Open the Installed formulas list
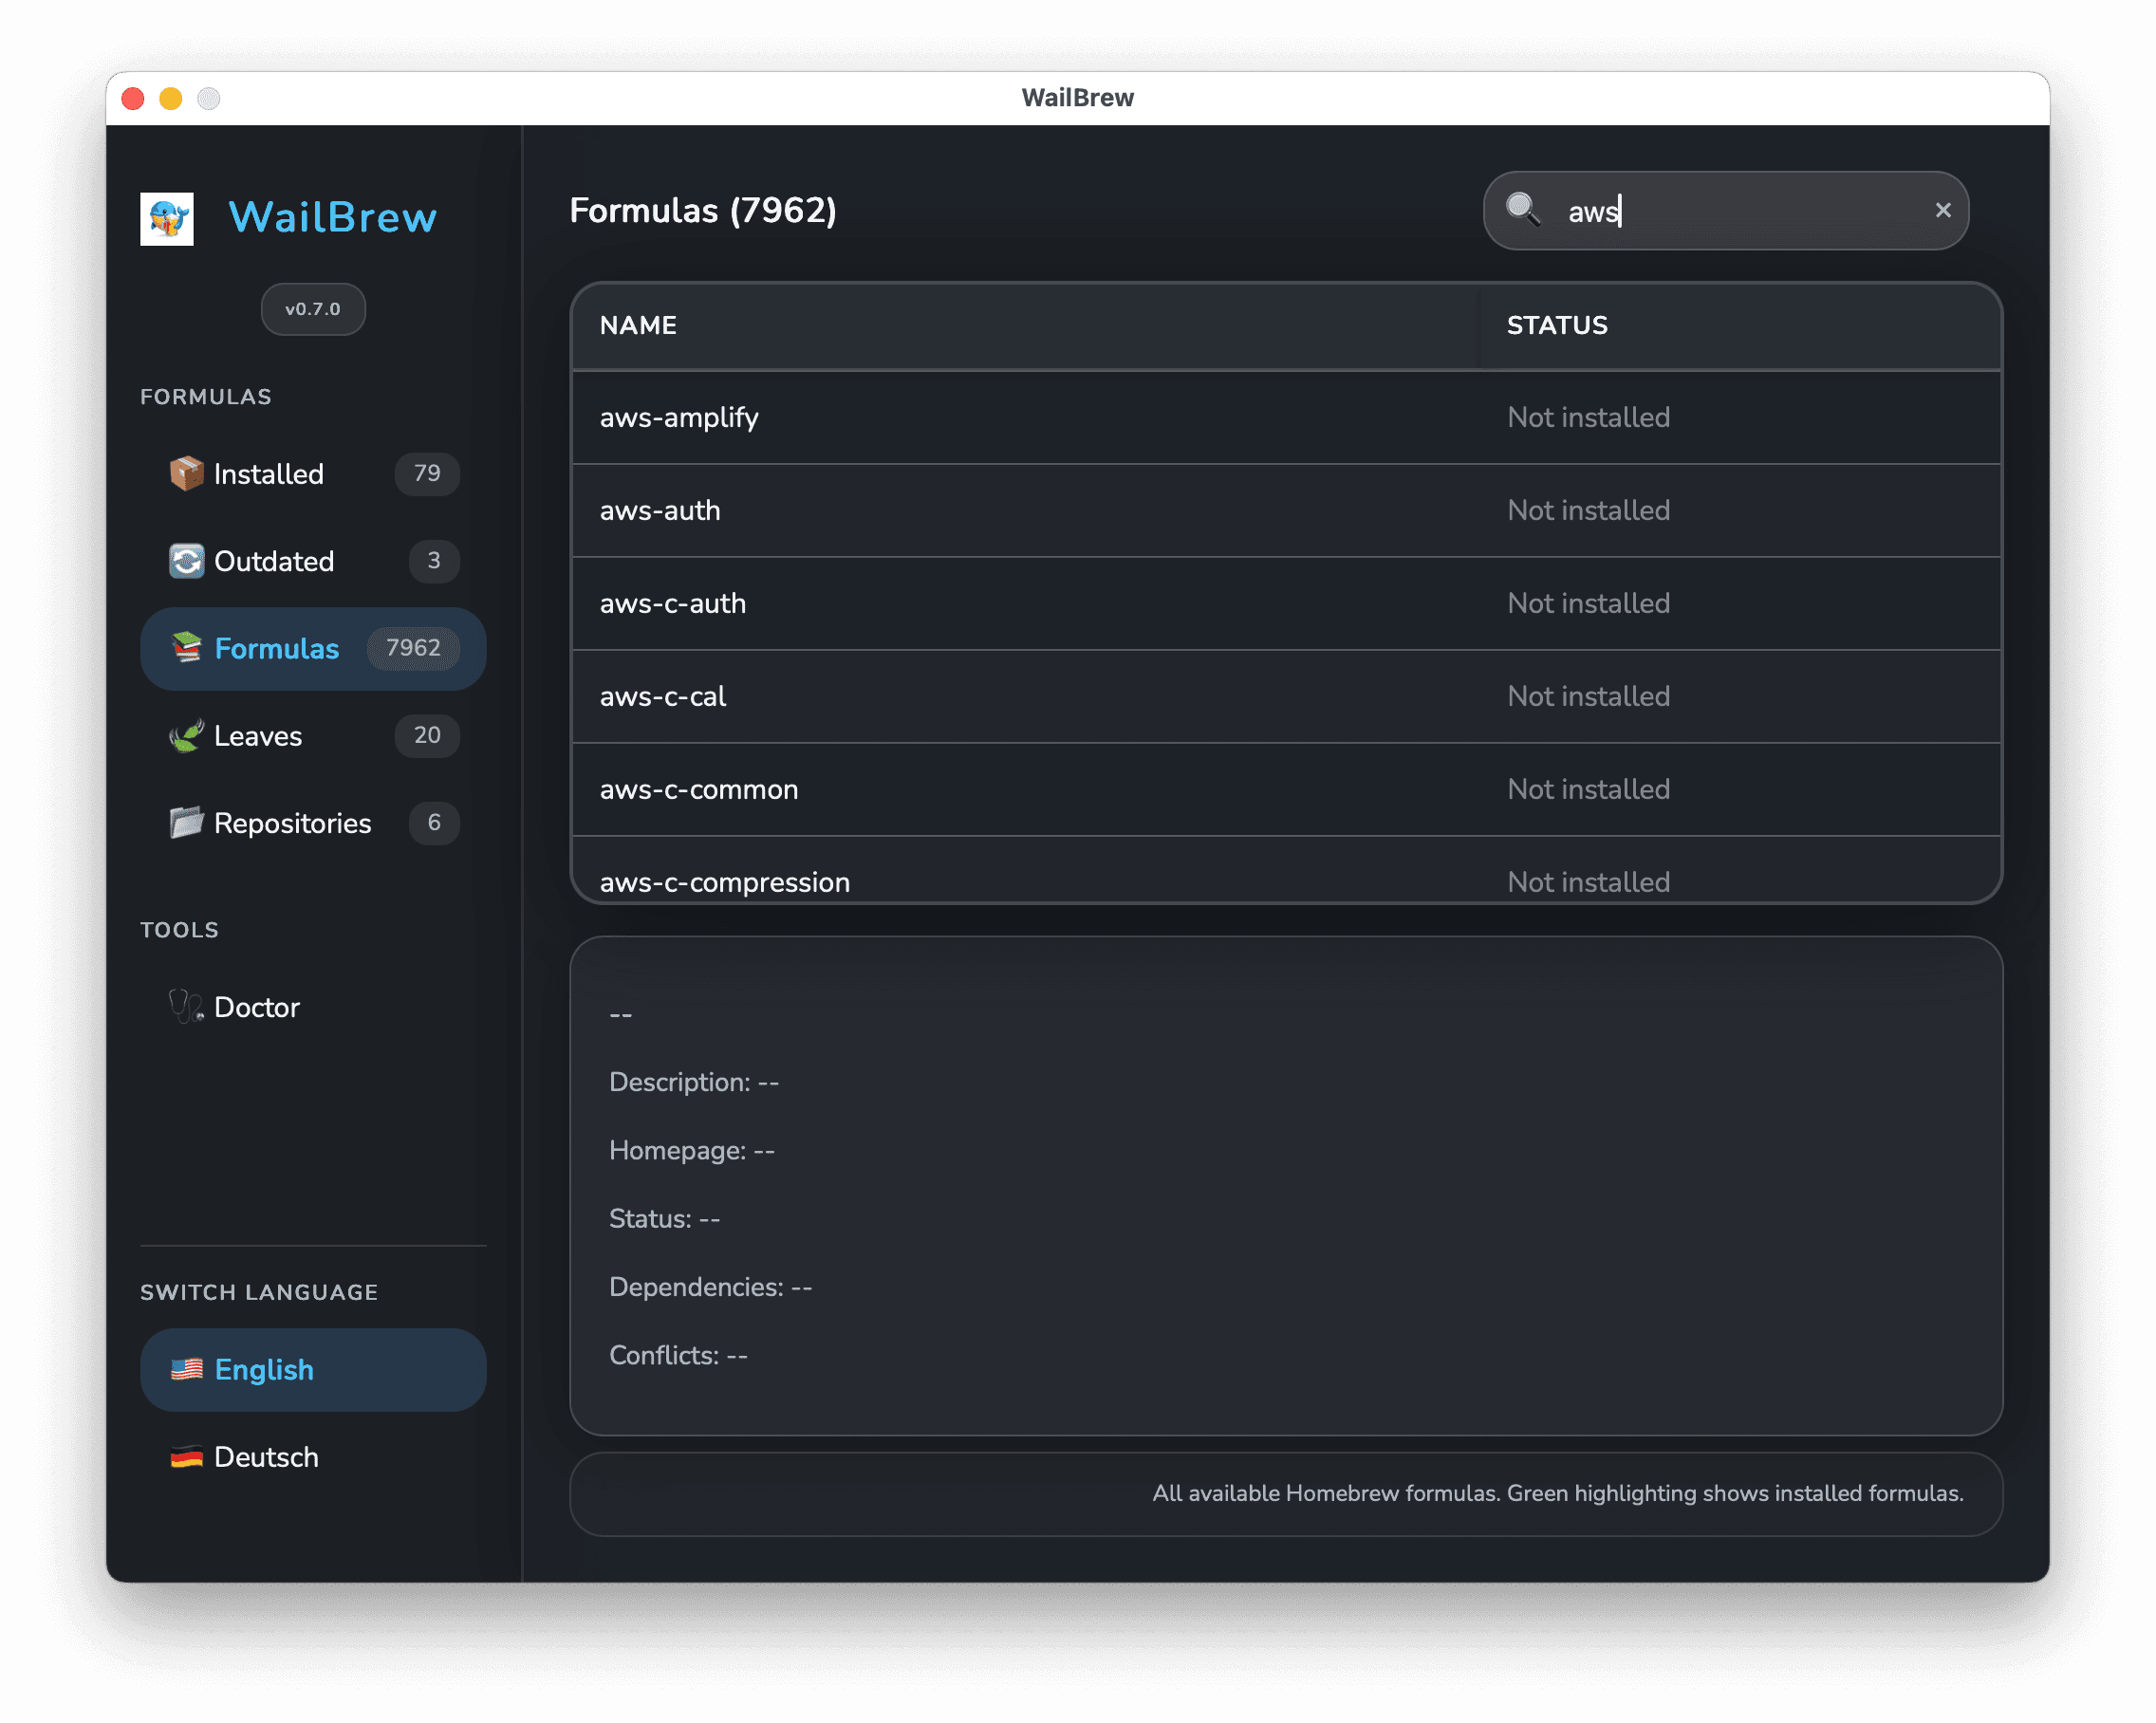This screenshot has height=1723, width=2156. click(313, 474)
